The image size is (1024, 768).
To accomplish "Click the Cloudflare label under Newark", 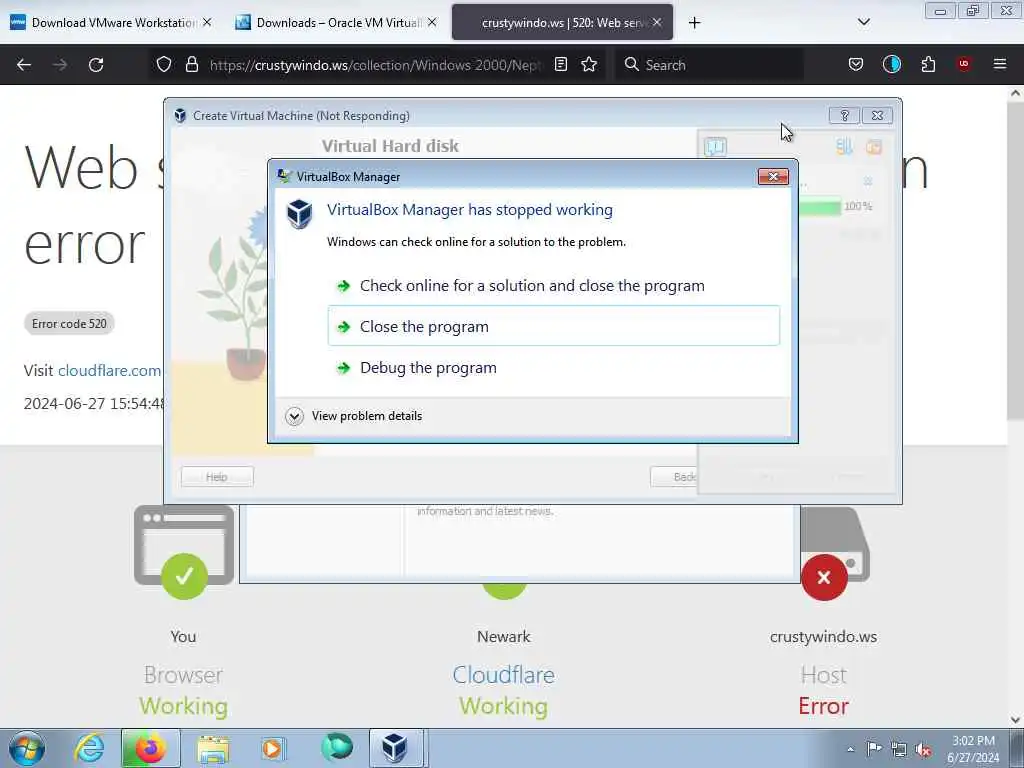I will pyautogui.click(x=504, y=675).
